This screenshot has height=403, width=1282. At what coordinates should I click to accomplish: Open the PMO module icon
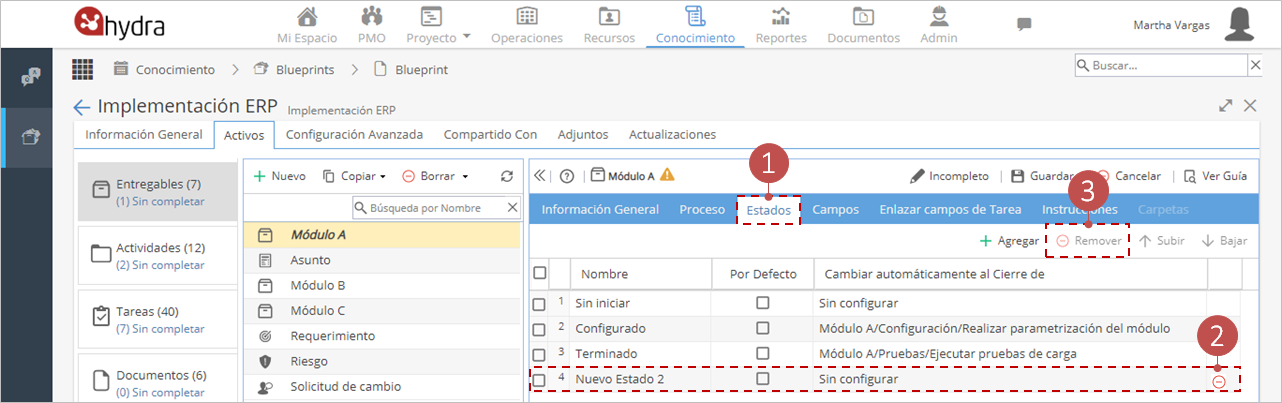click(372, 16)
